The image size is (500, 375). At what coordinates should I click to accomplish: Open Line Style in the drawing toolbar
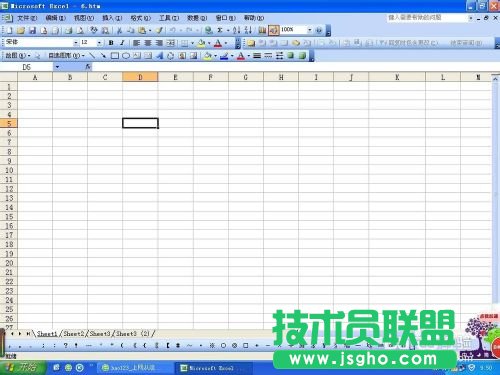click(257, 56)
